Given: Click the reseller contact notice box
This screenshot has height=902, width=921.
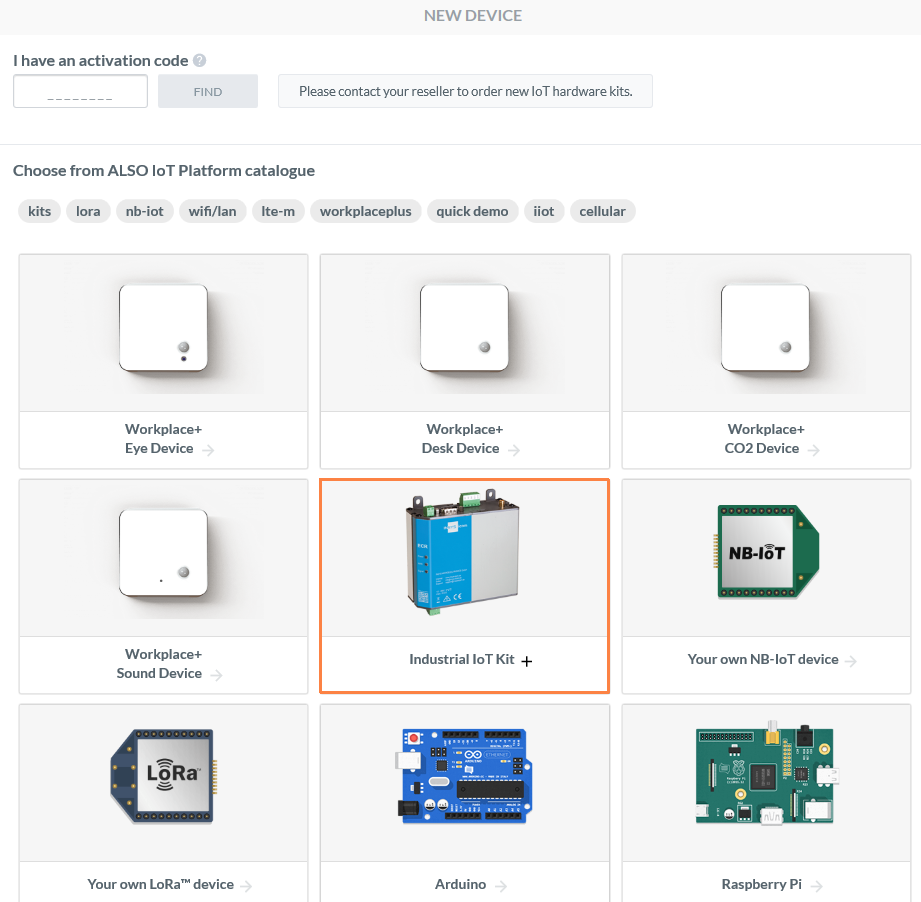Looking at the screenshot, I should [465, 91].
